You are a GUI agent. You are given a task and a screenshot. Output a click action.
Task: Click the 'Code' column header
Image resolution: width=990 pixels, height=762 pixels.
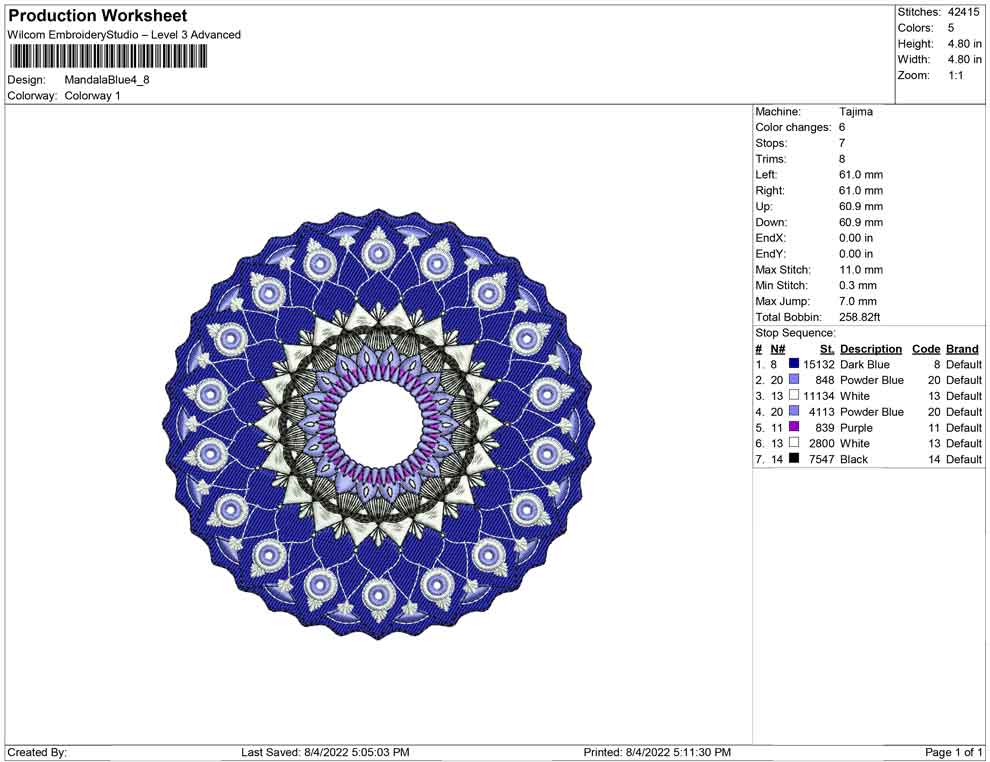[x=926, y=348]
